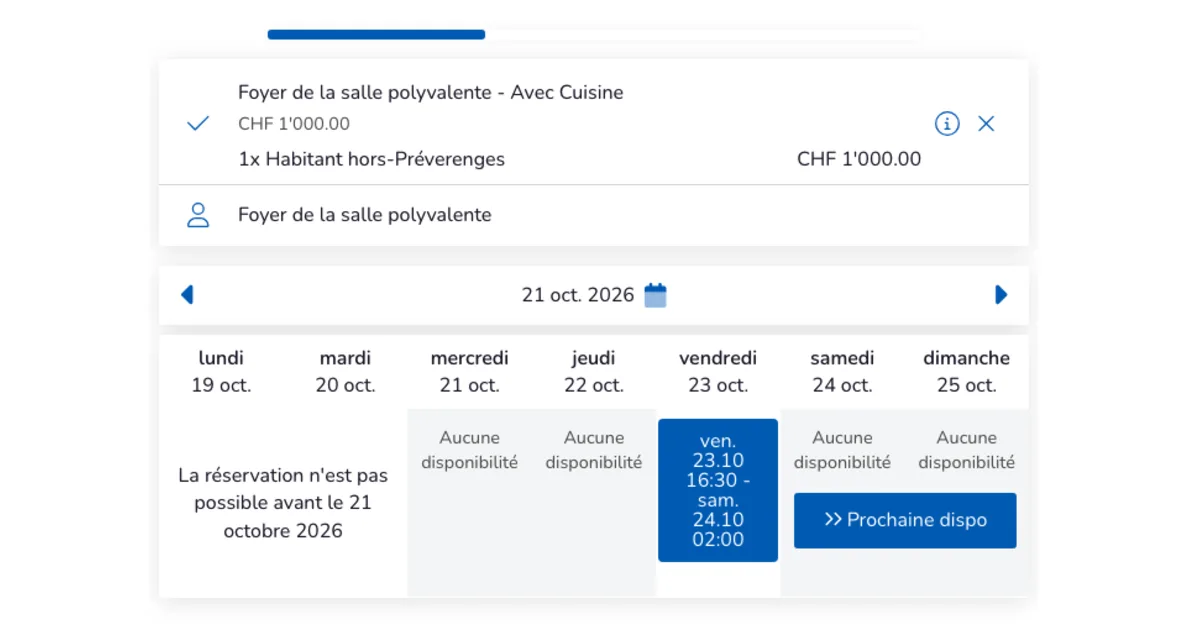
Task: Click the person icon beside Foyer de la salle polyvalente
Action: [198, 215]
